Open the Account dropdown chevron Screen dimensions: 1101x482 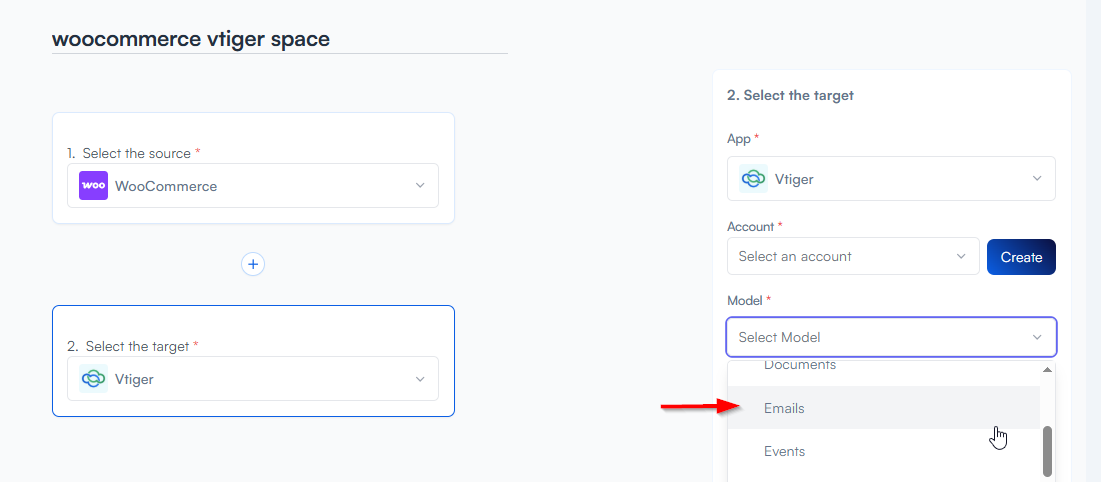tap(961, 256)
